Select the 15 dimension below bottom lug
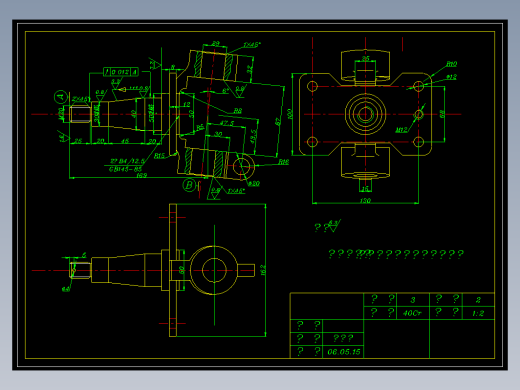 (x=365, y=189)
